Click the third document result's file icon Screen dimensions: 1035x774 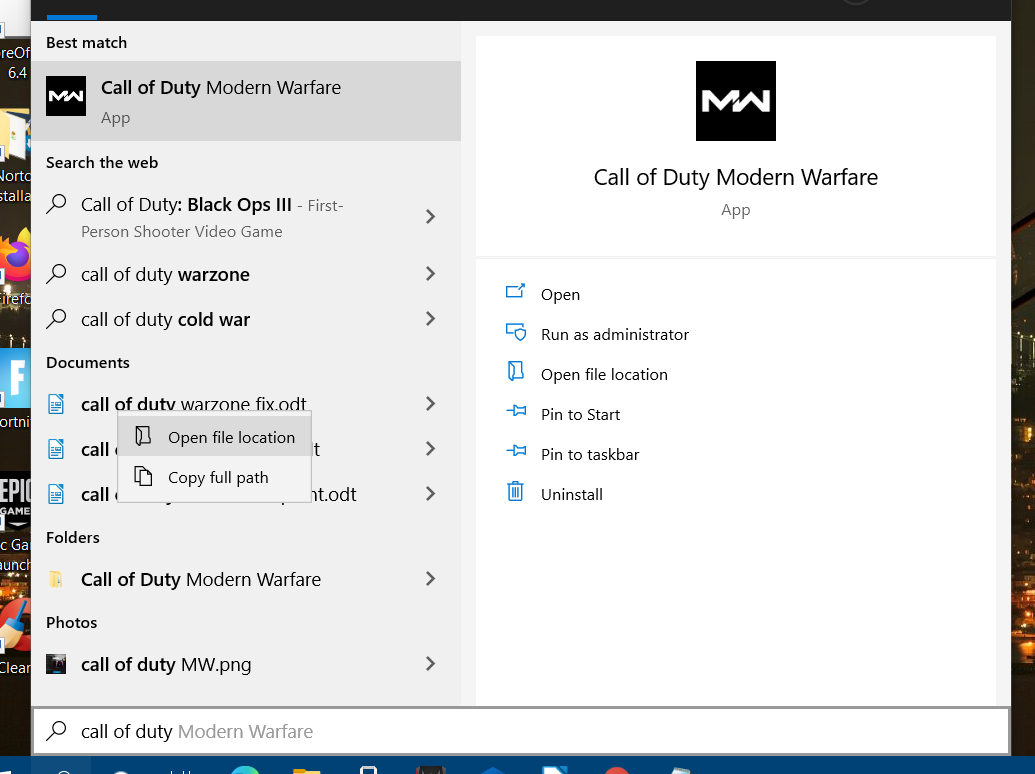[56, 494]
